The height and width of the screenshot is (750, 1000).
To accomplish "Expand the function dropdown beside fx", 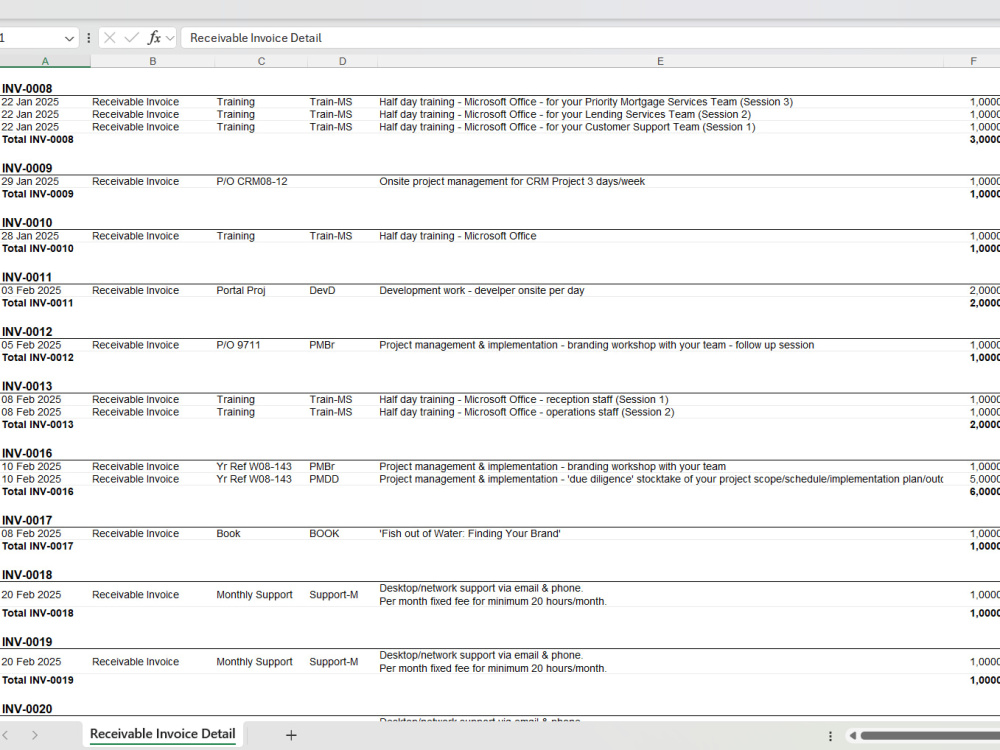I will pos(170,38).
